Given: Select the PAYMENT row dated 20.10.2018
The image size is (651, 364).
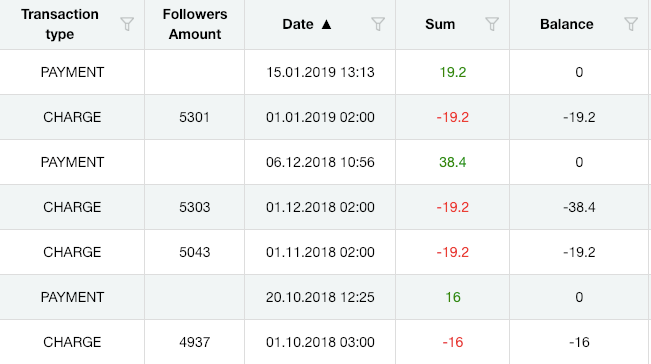Looking at the screenshot, I should (x=326, y=297).
